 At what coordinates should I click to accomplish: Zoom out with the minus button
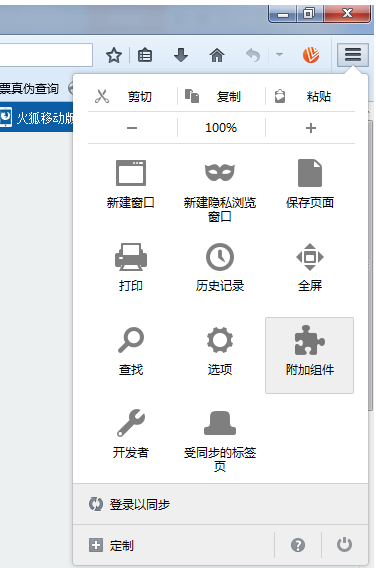132,128
